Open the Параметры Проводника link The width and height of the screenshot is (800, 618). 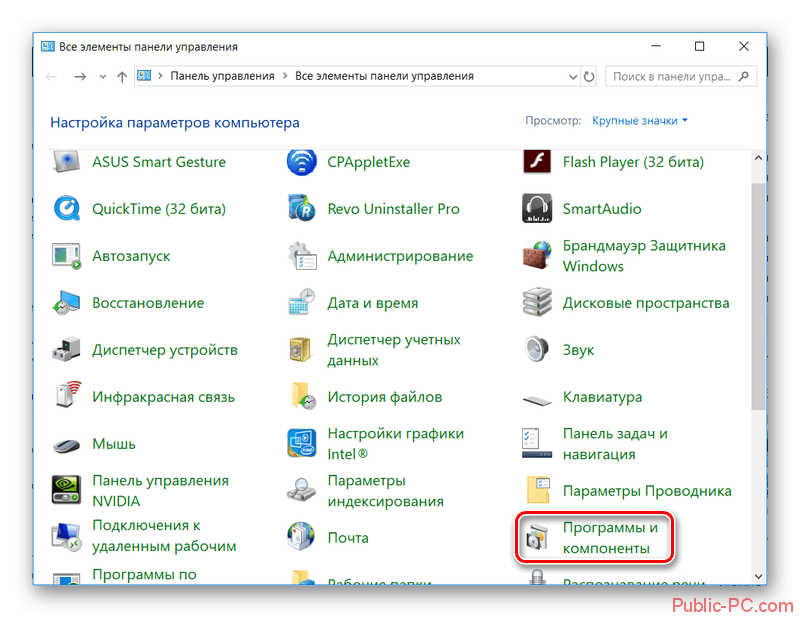tap(647, 491)
